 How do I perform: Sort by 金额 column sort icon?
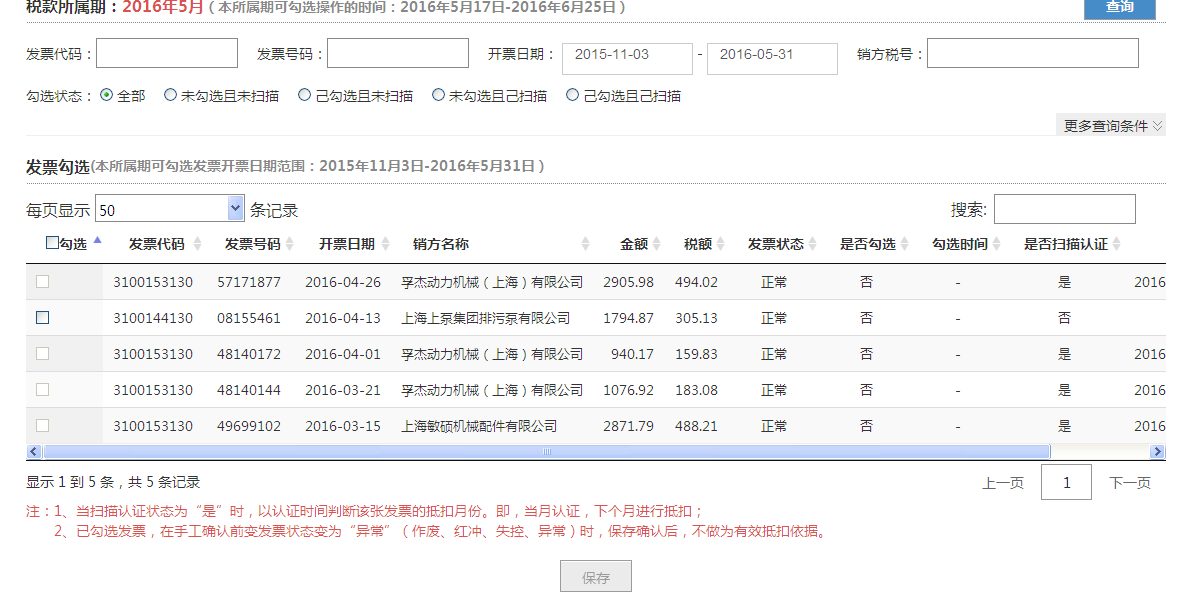coord(658,244)
